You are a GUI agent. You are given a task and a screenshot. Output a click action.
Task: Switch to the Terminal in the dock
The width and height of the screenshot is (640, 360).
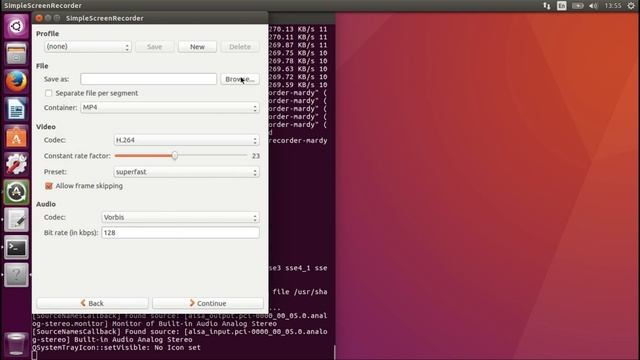(16, 247)
